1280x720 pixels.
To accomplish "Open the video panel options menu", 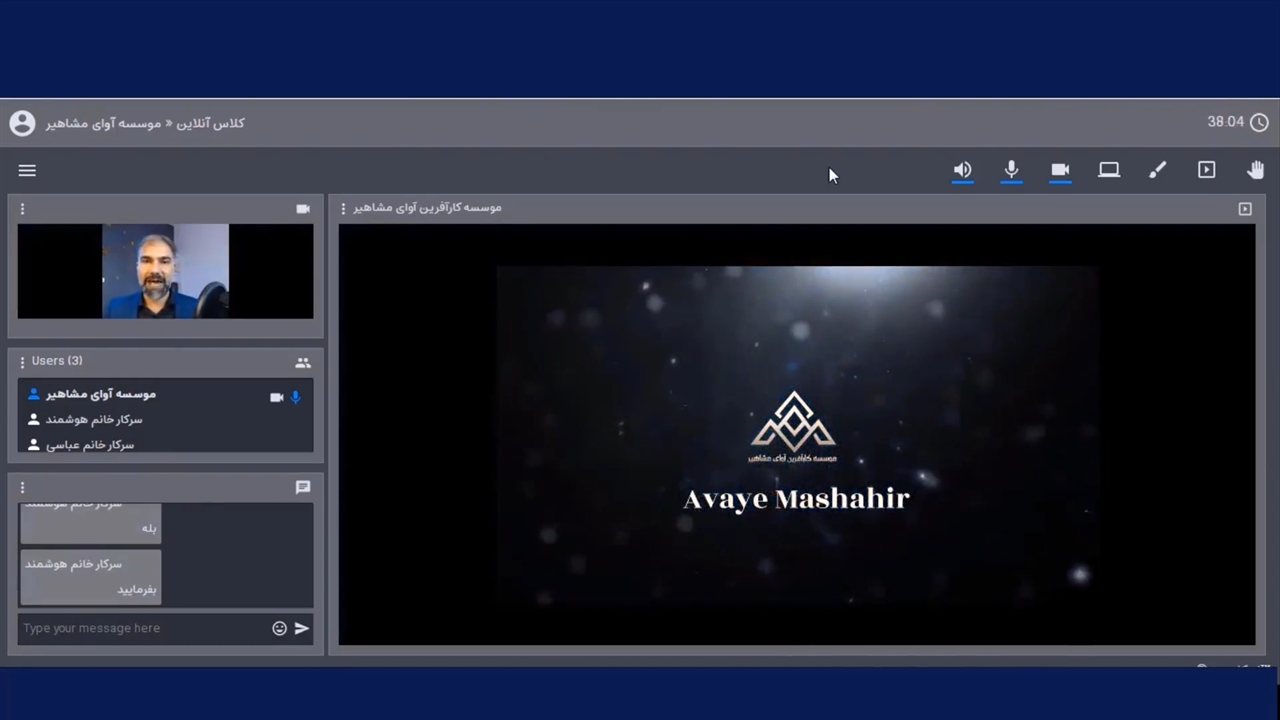I will pos(22,209).
